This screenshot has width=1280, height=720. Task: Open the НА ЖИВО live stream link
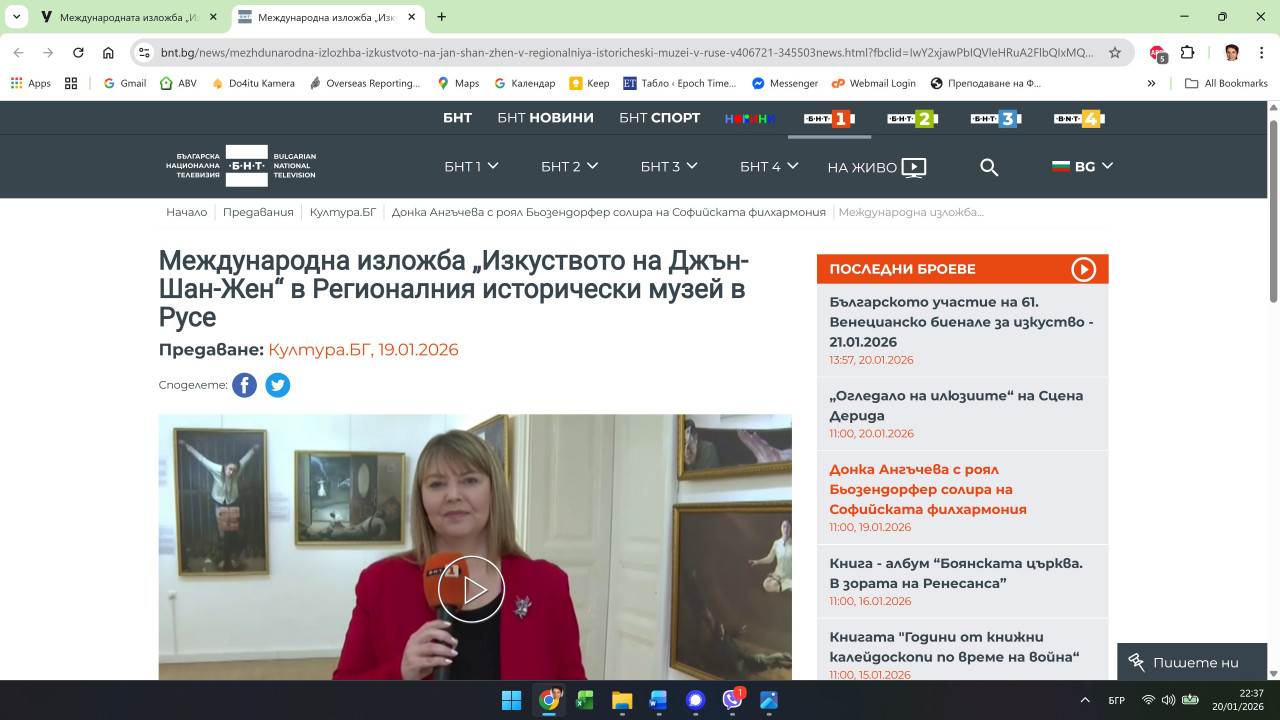click(x=876, y=167)
